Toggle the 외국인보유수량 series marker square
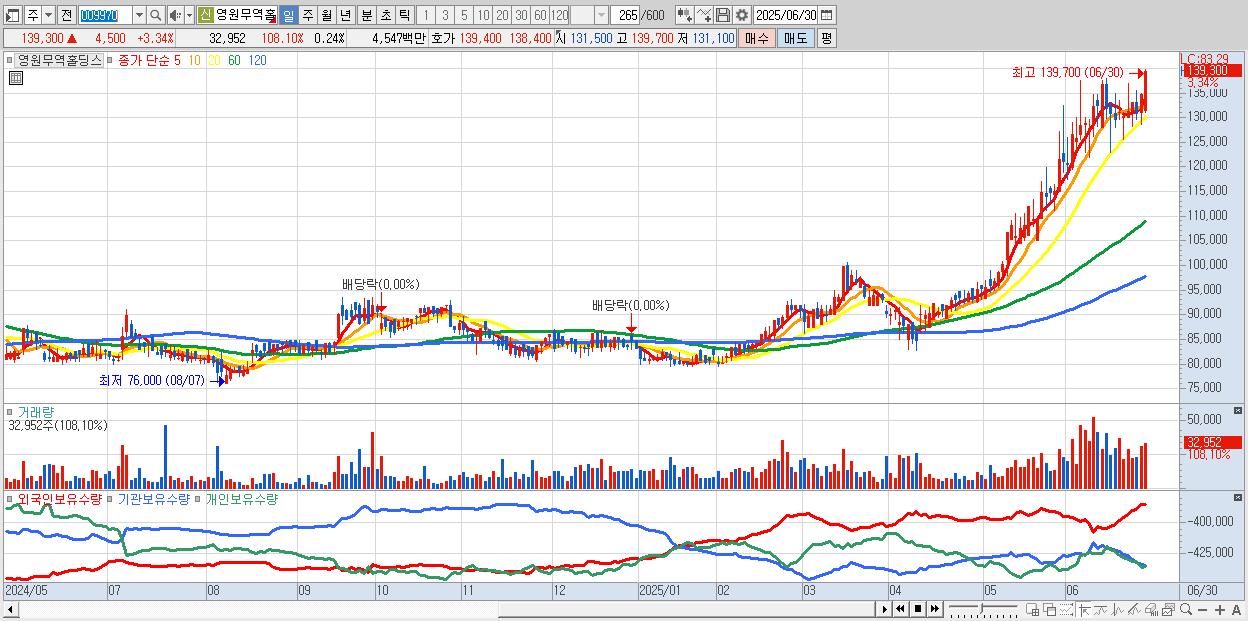The width and height of the screenshot is (1248, 621). [x=11, y=498]
